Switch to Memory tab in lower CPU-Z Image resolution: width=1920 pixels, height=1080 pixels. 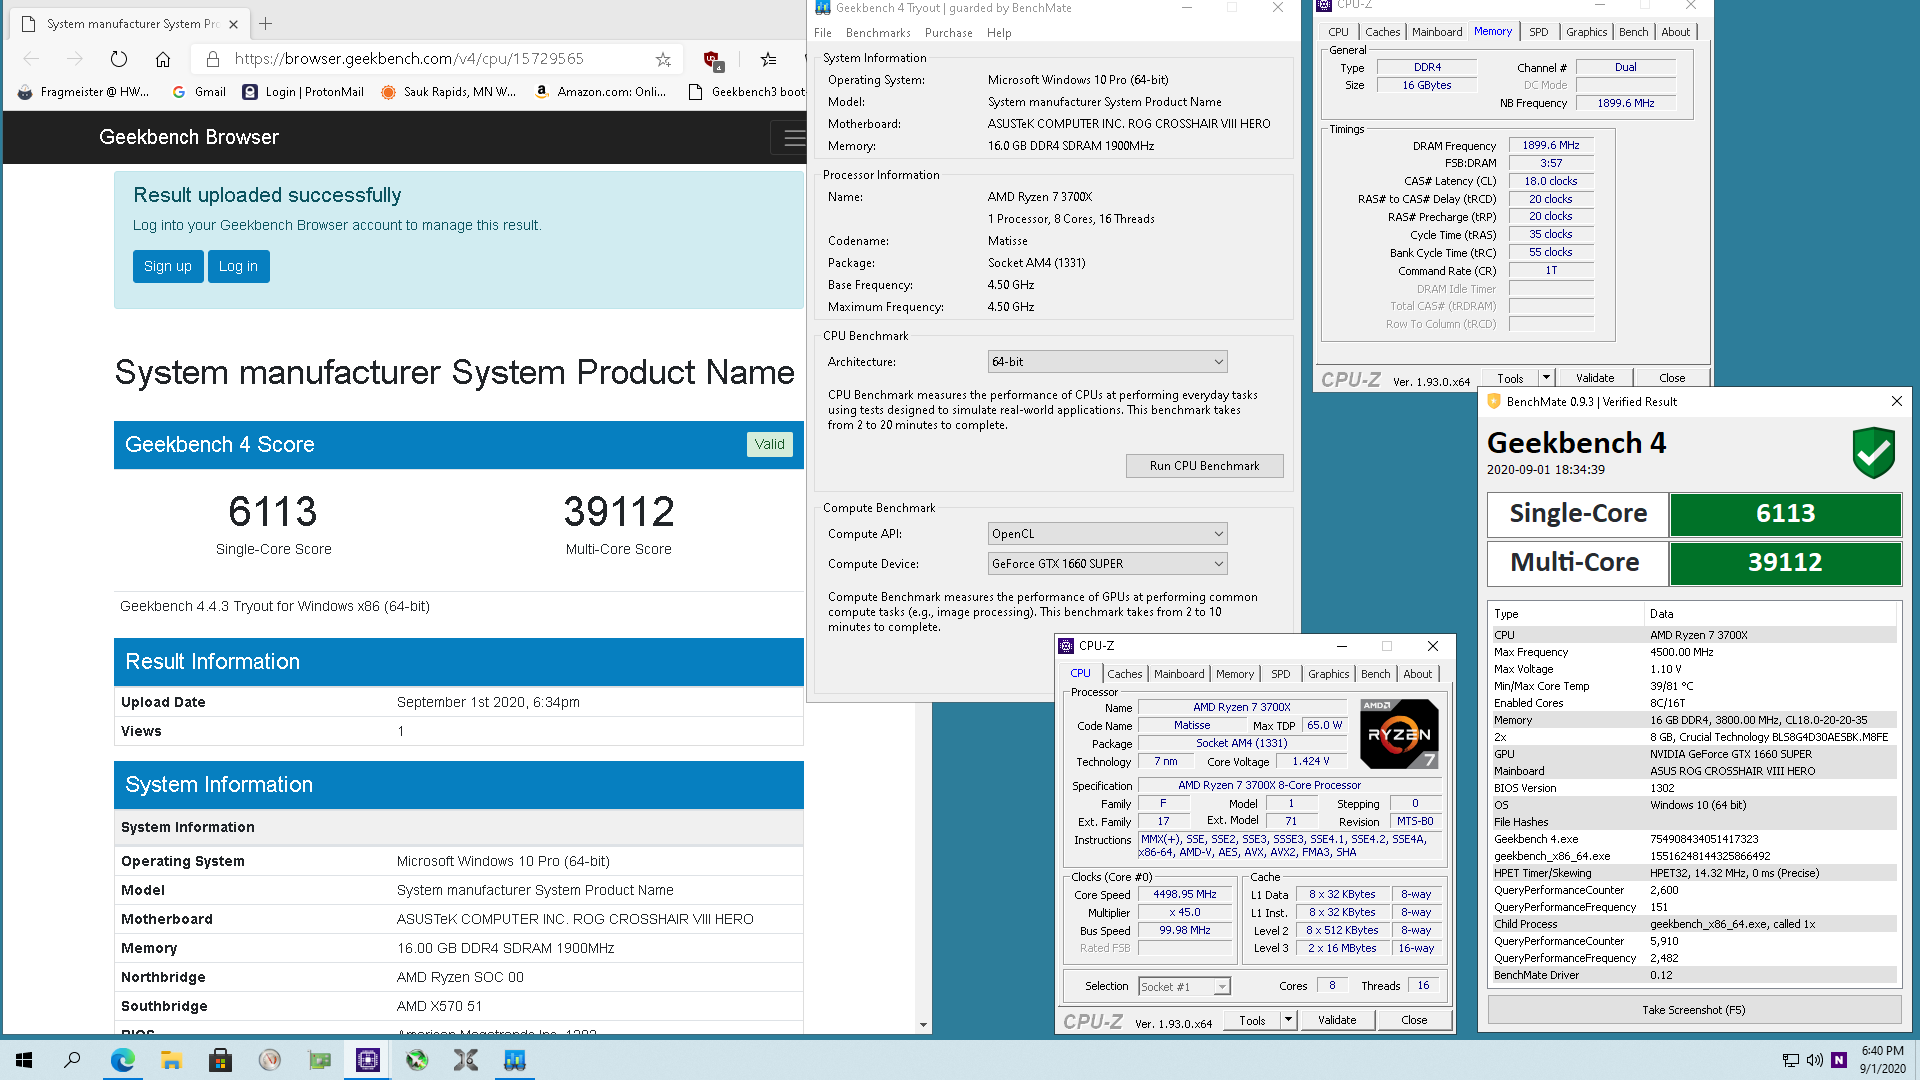[x=1235, y=674]
